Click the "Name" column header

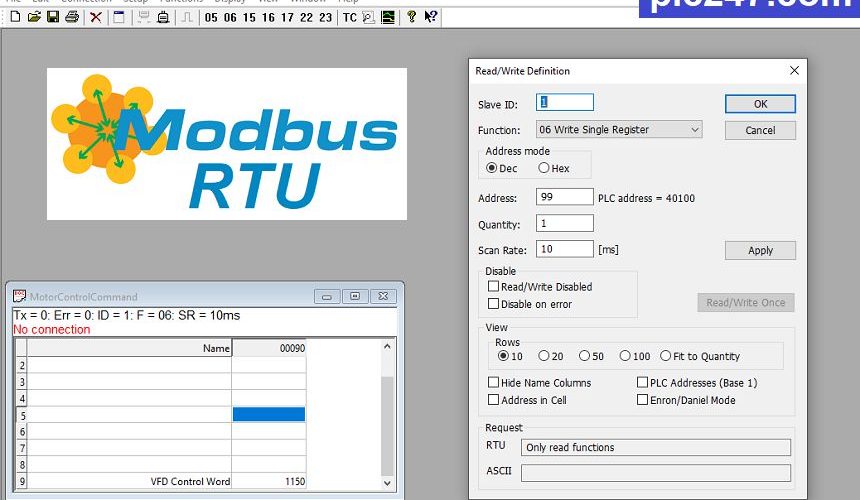coord(129,348)
